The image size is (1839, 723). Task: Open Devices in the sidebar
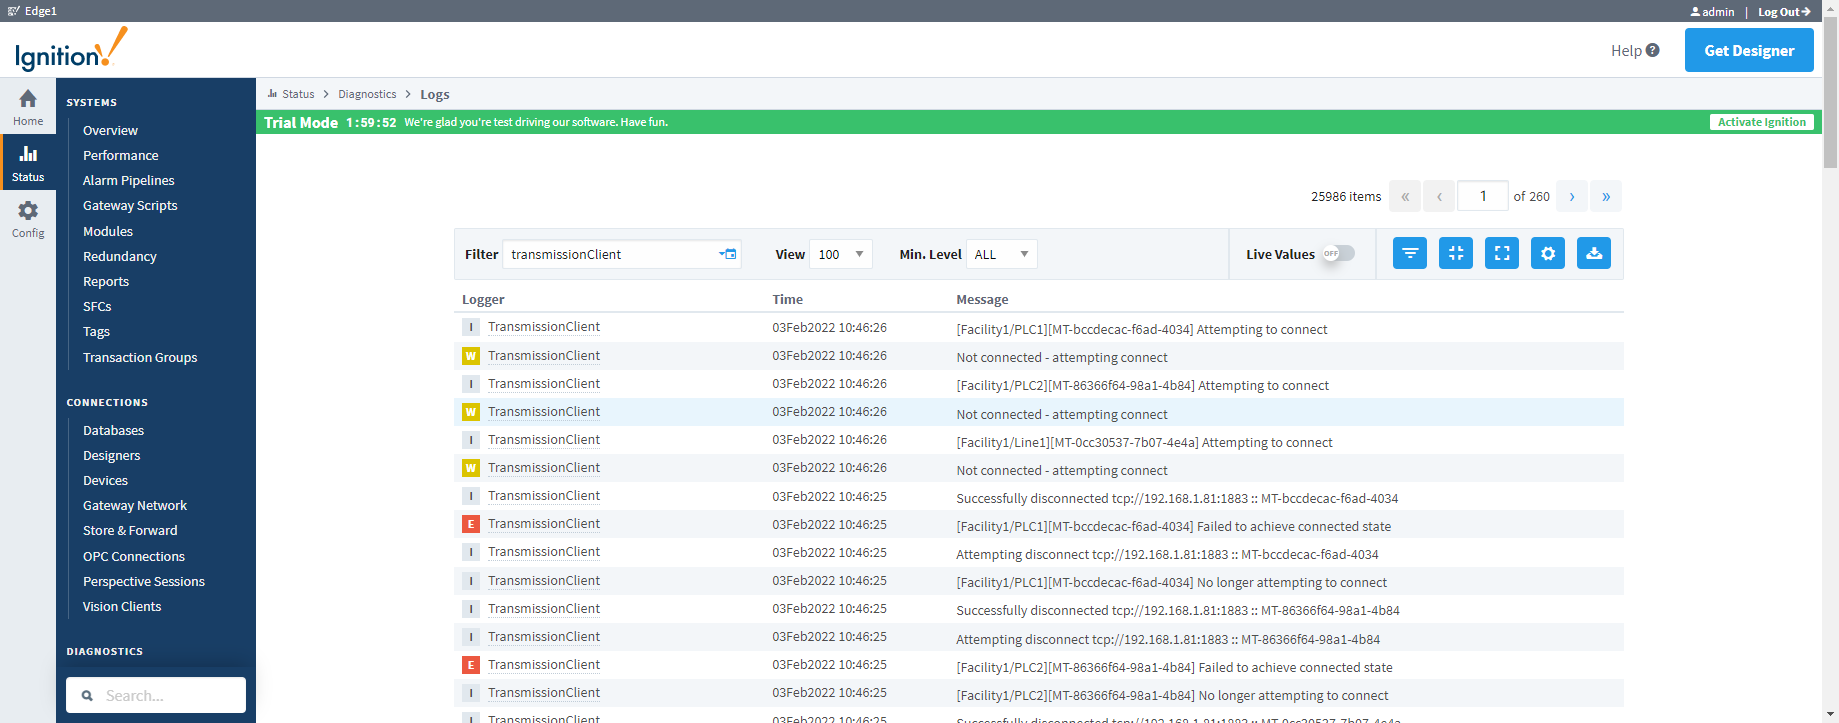point(105,481)
